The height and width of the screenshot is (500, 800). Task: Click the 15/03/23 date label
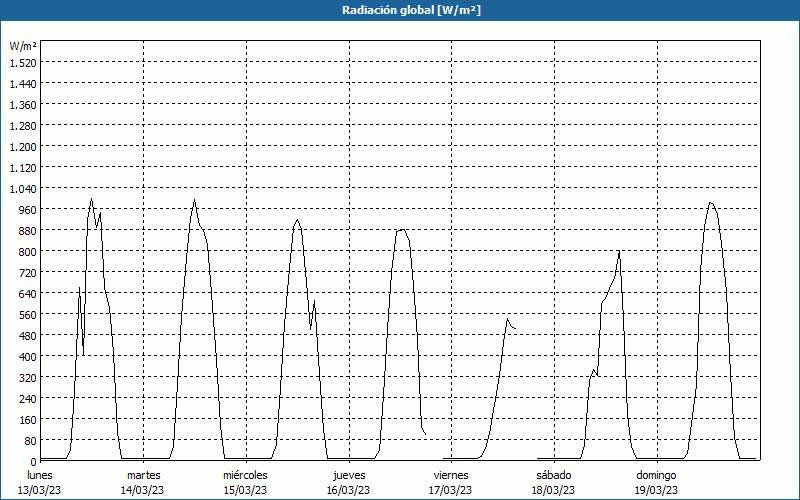coord(245,490)
